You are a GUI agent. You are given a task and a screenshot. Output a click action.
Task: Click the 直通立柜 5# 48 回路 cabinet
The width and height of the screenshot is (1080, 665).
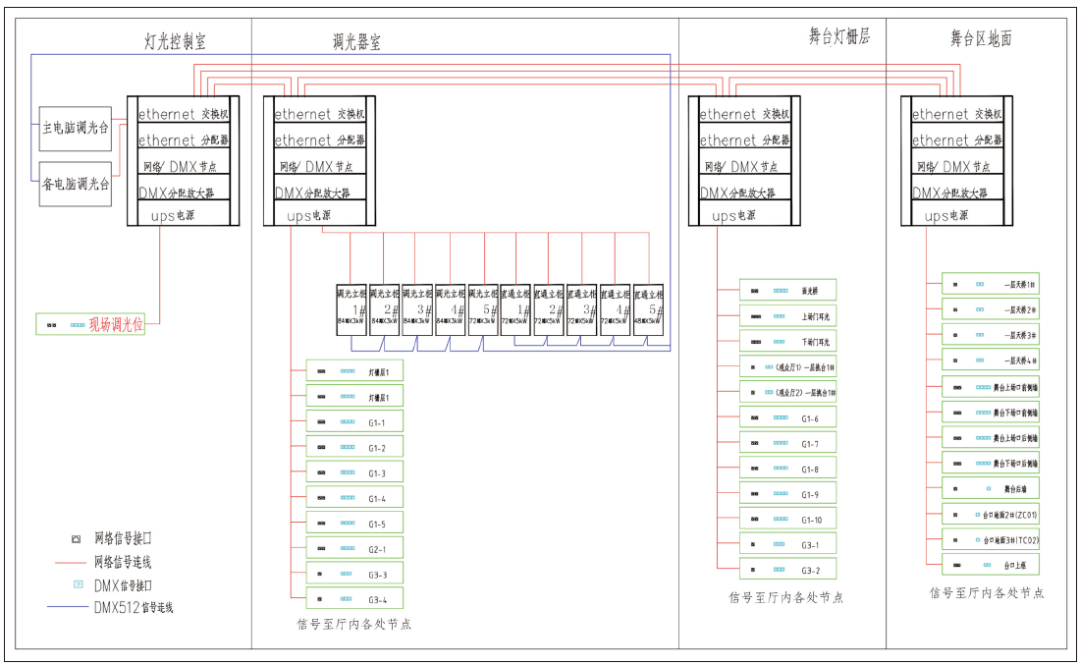click(648, 309)
